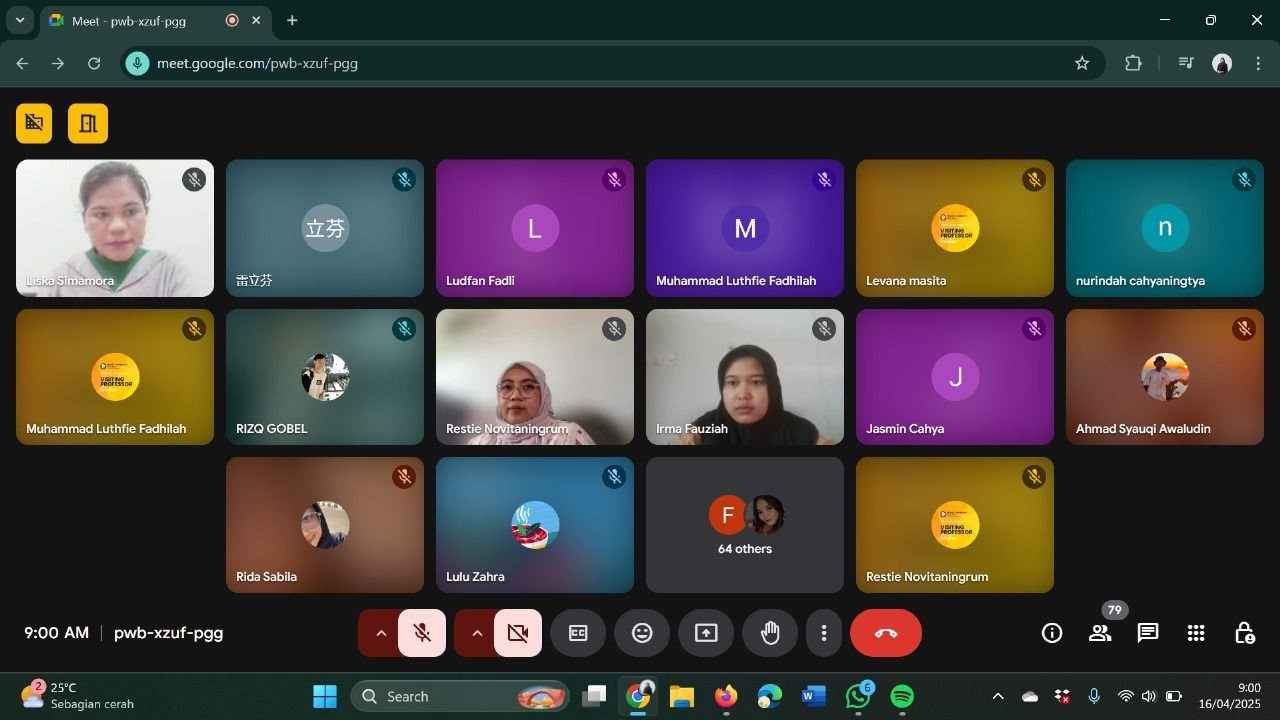Click the Liska Simamora video tile

[x=115, y=228]
